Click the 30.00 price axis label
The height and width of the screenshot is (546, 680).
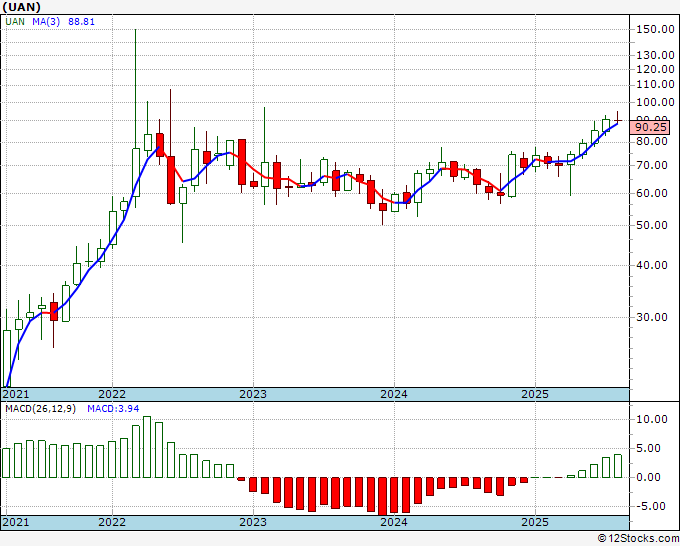pos(652,317)
